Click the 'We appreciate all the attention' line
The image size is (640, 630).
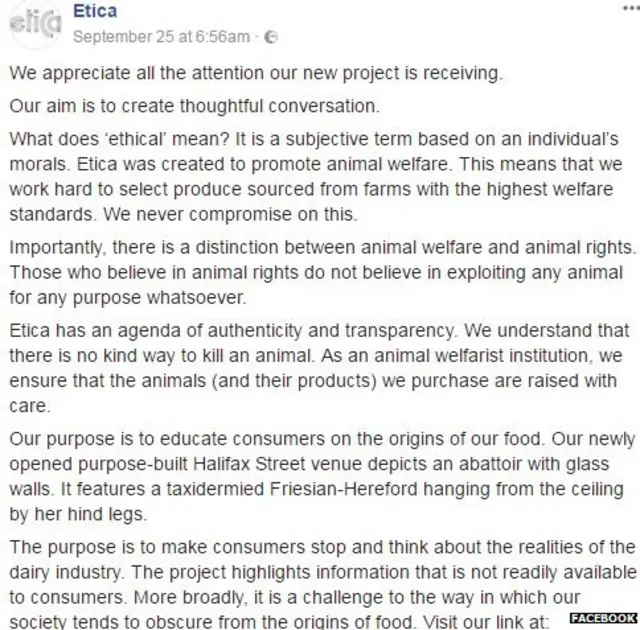[257, 73]
